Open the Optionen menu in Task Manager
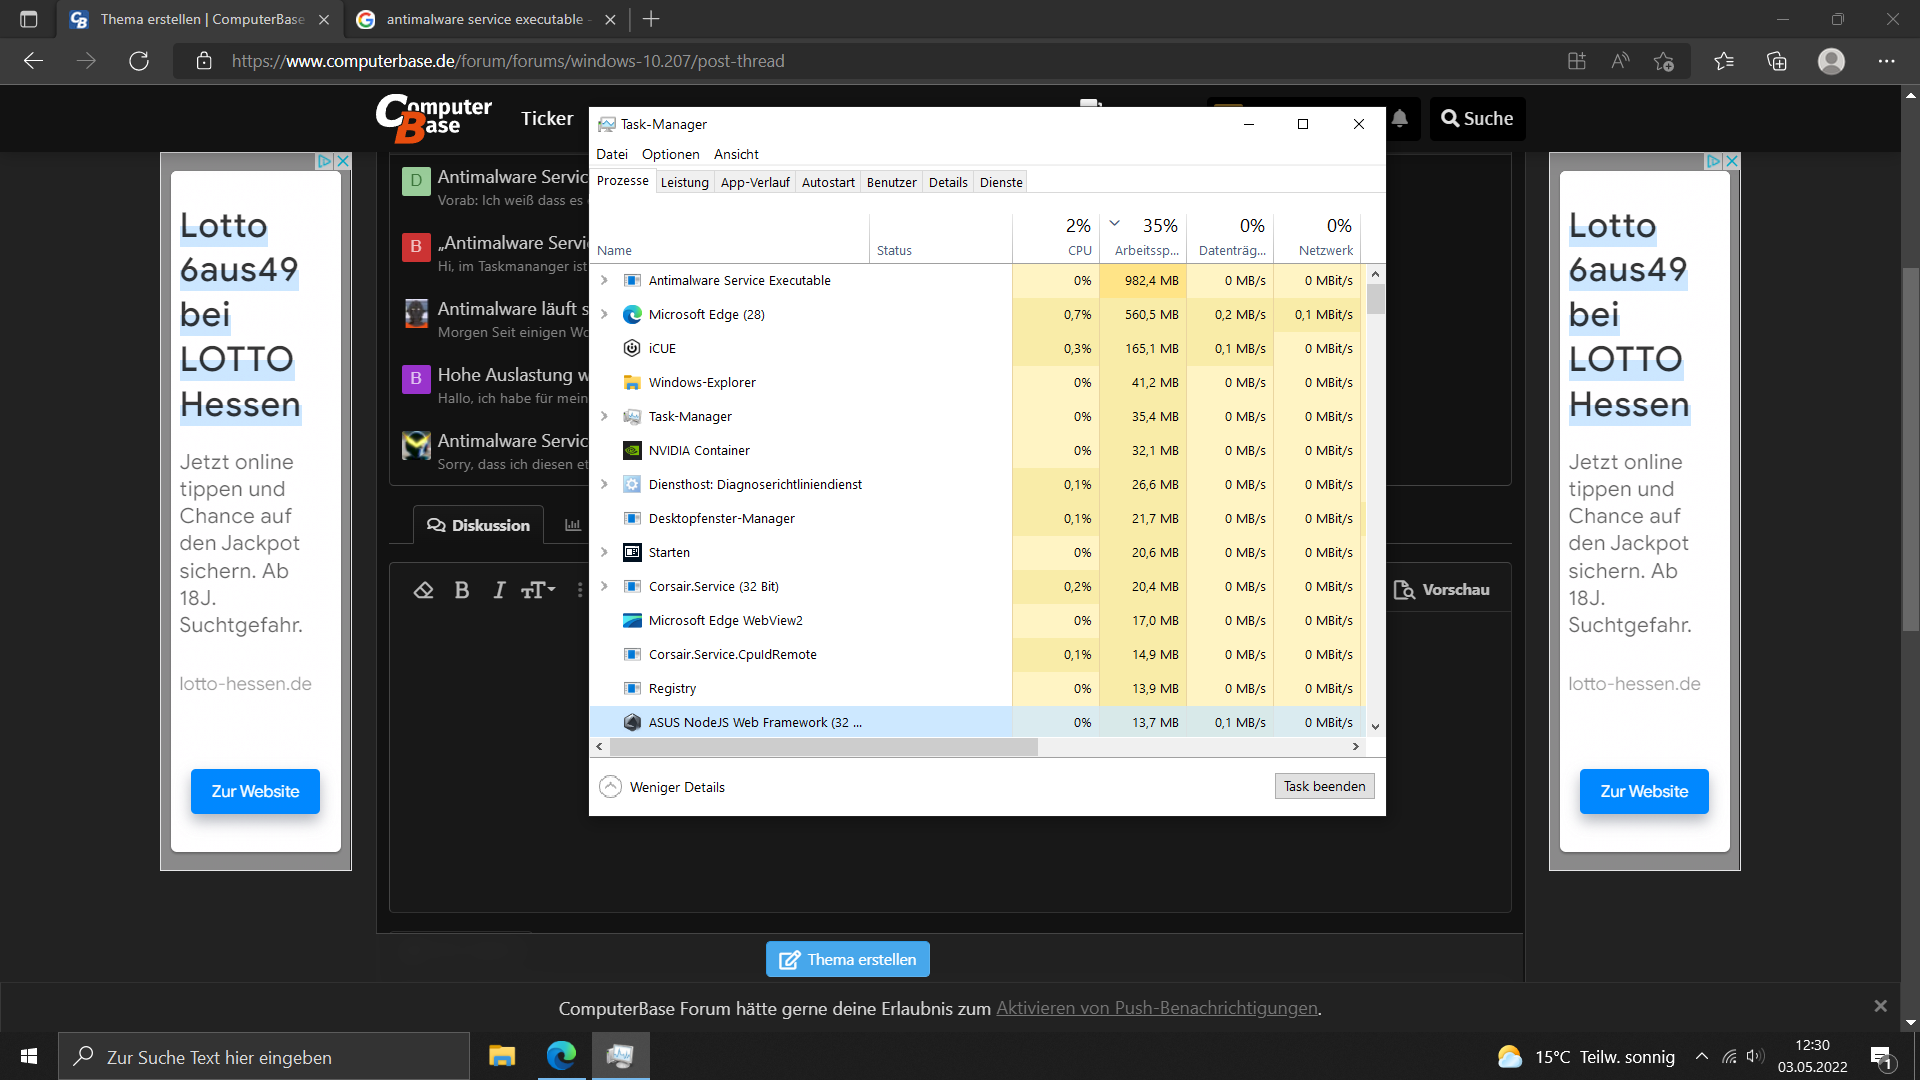1920x1080 pixels. click(670, 154)
